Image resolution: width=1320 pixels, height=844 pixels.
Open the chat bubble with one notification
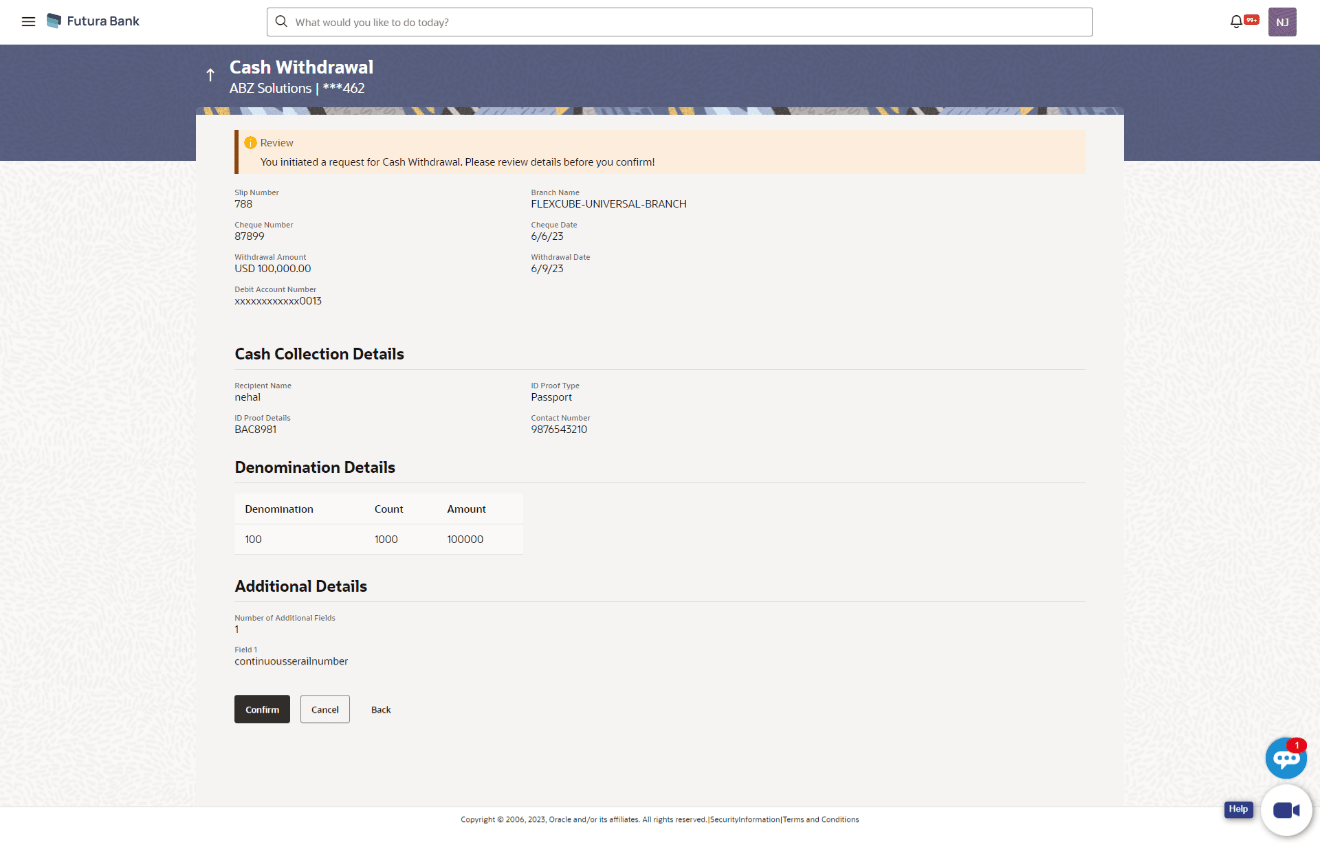1286,758
